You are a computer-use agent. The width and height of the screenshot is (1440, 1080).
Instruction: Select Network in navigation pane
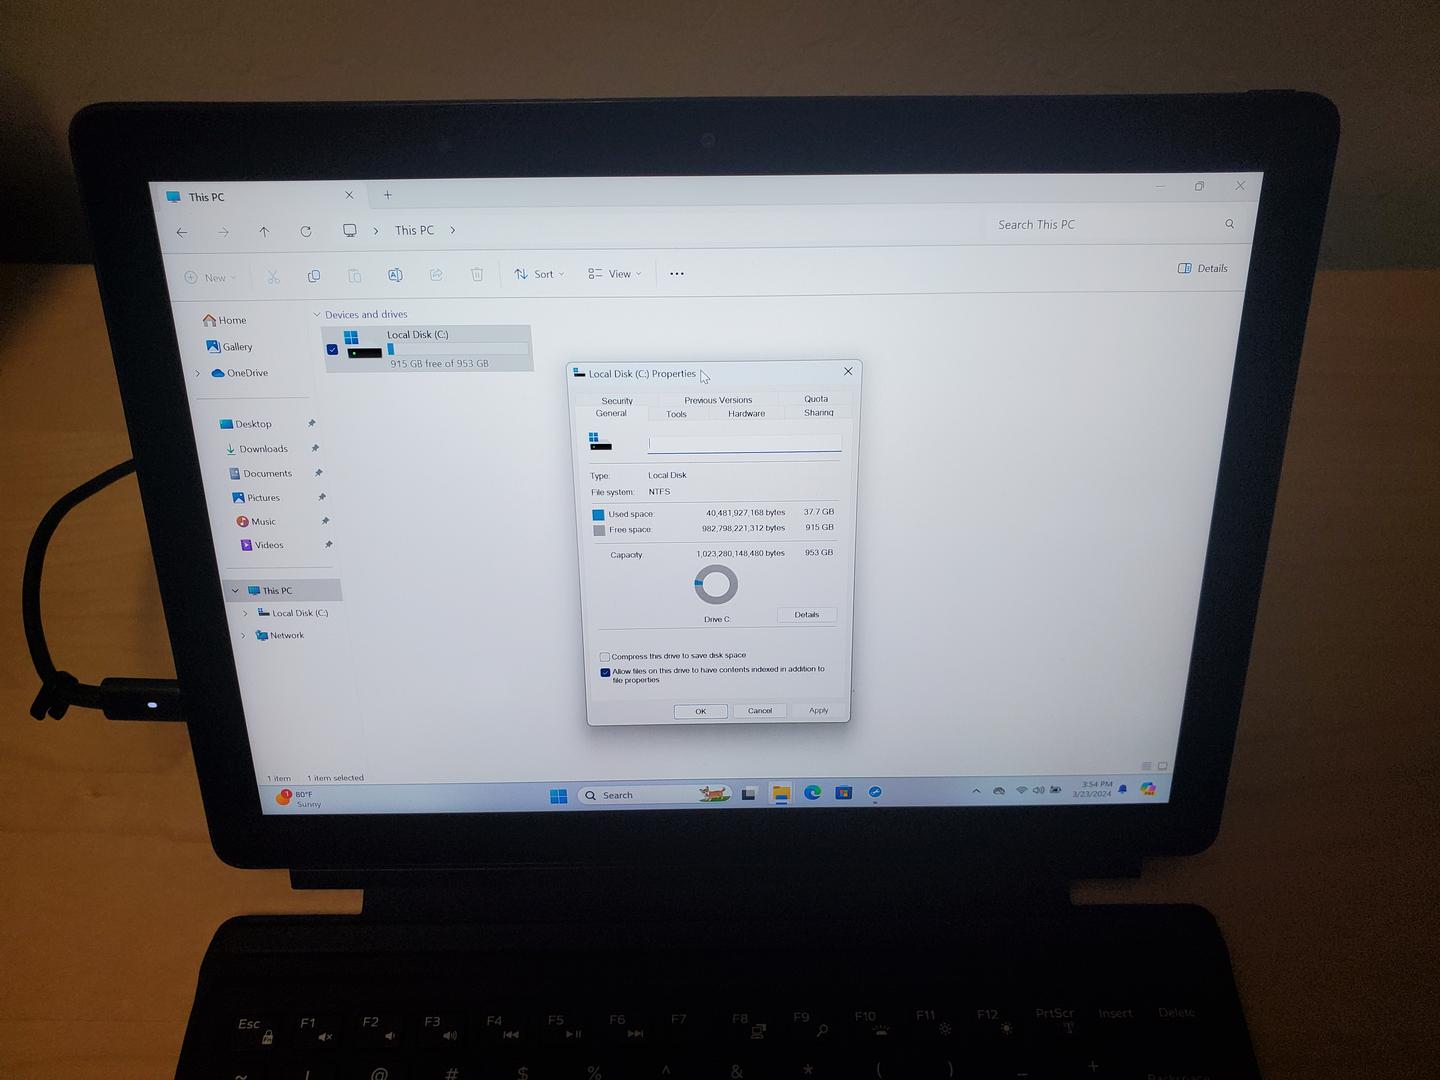280,635
